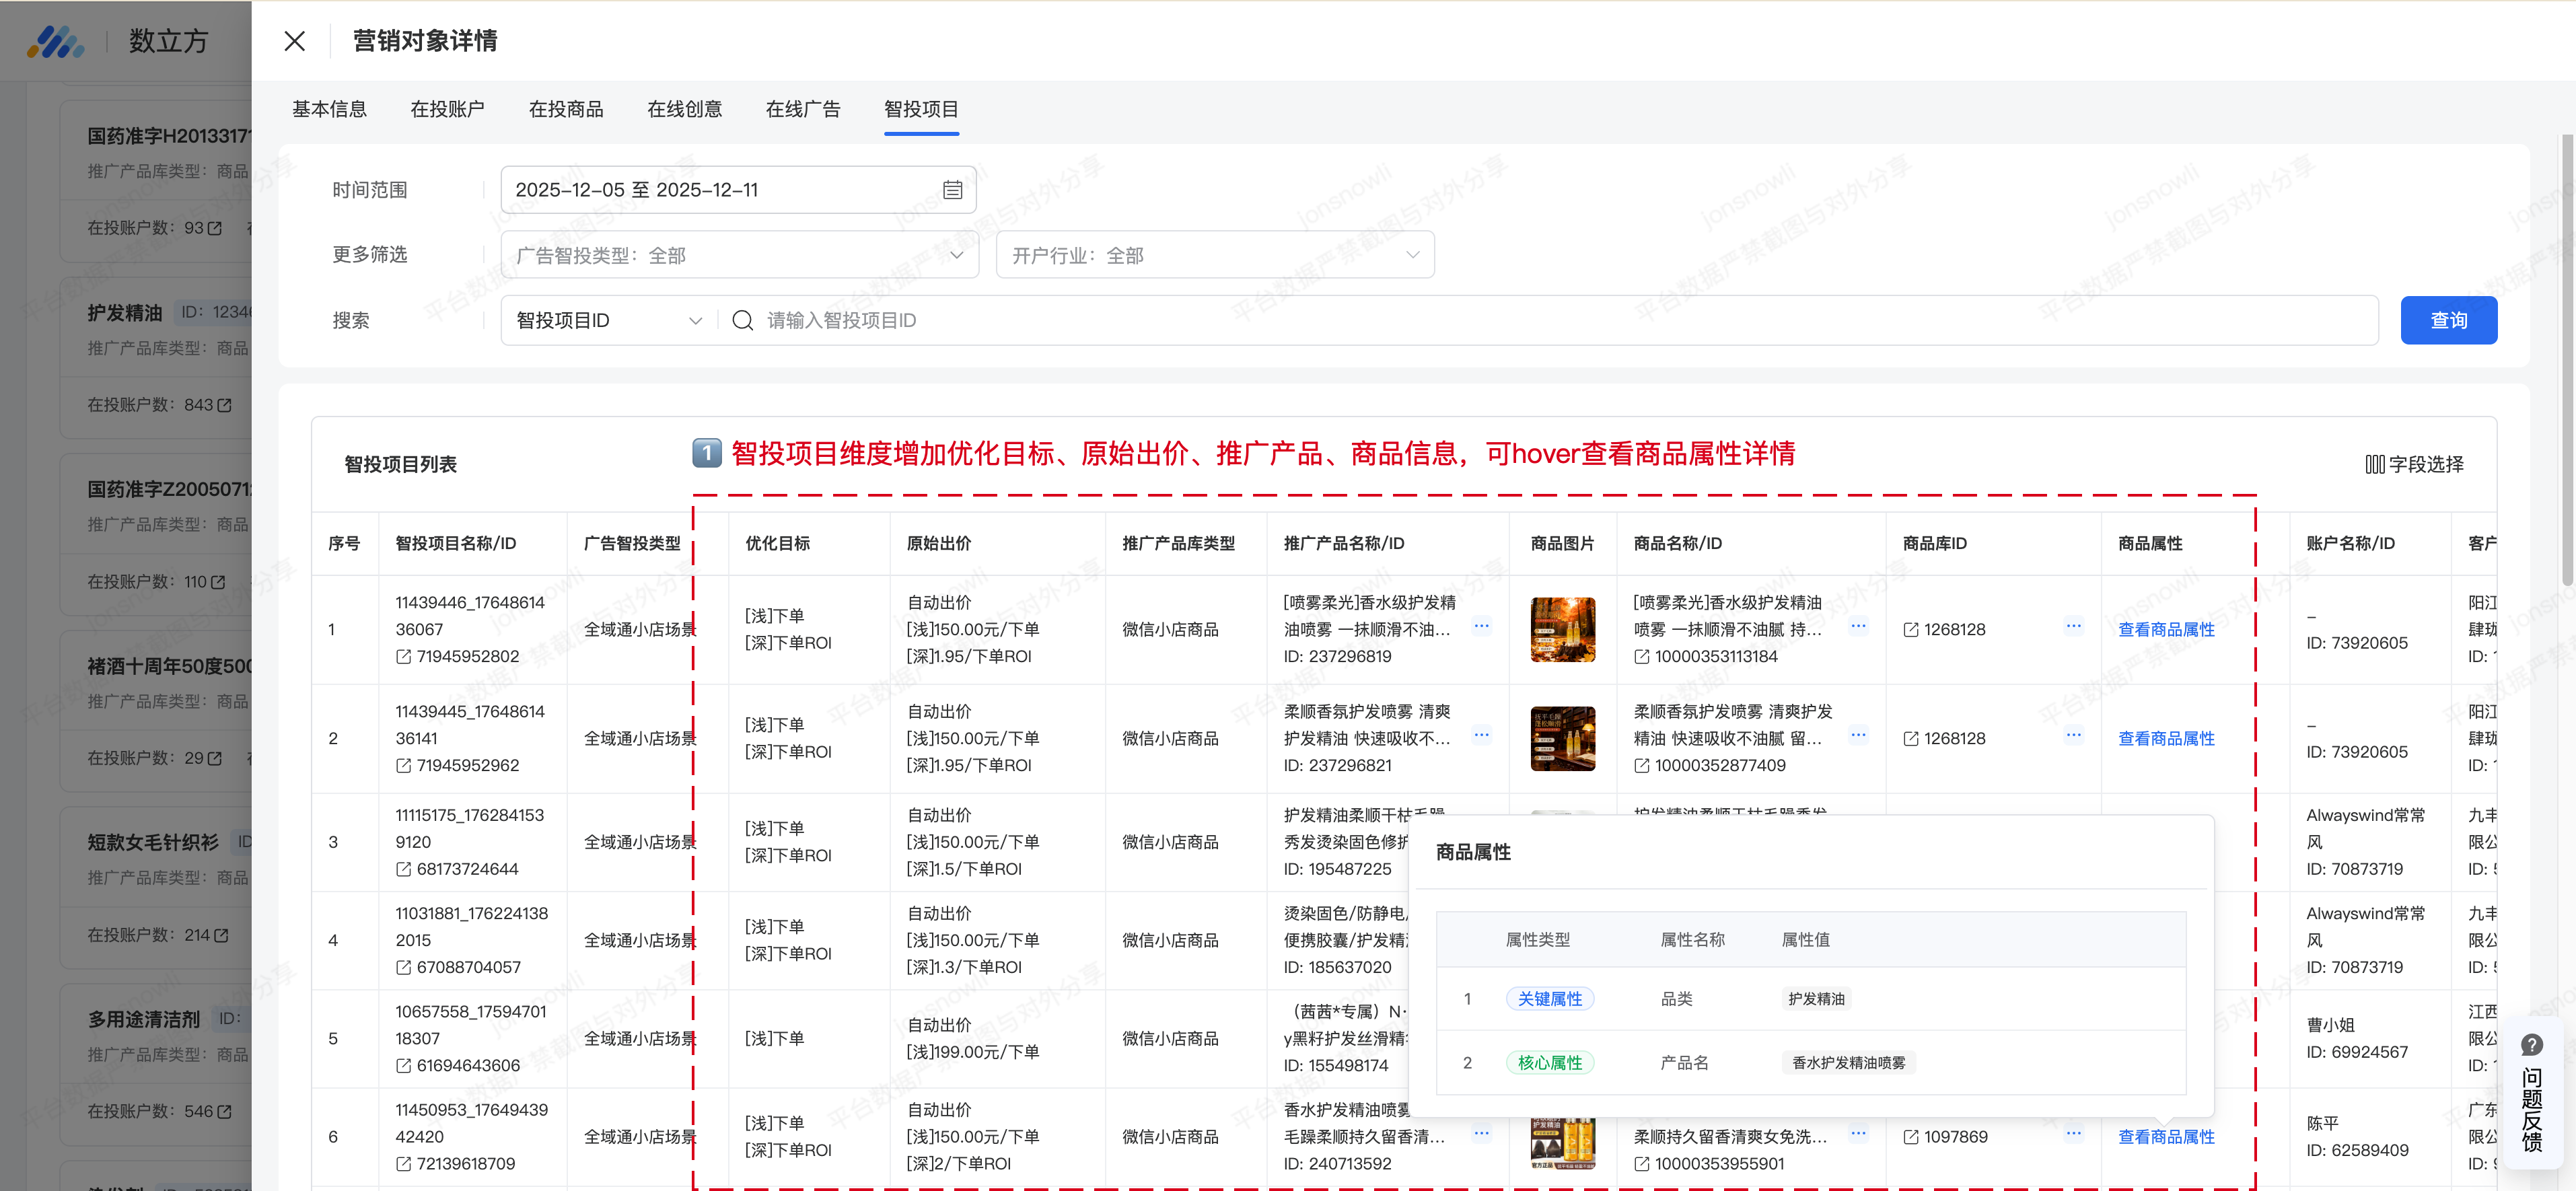Open external link for project 71945952802

(404, 657)
